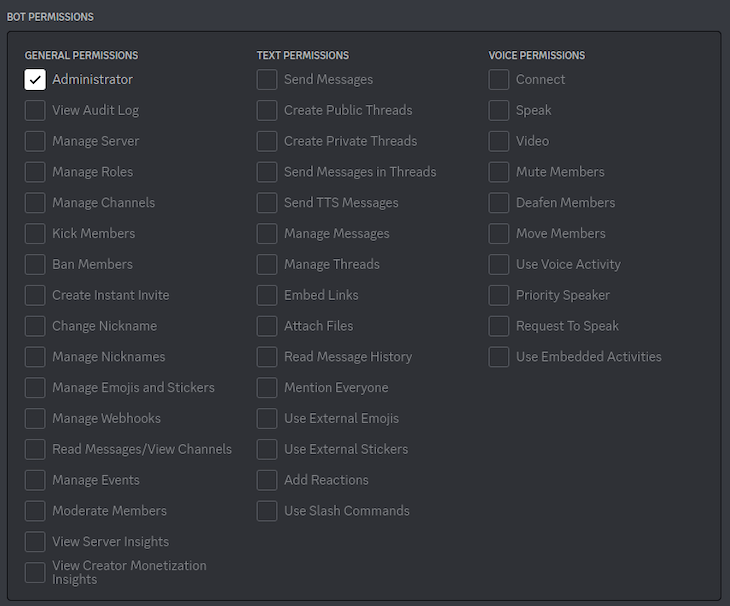Tick the Create Public Threads checkbox
Image resolution: width=730 pixels, height=606 pixels.
(267, 110)
